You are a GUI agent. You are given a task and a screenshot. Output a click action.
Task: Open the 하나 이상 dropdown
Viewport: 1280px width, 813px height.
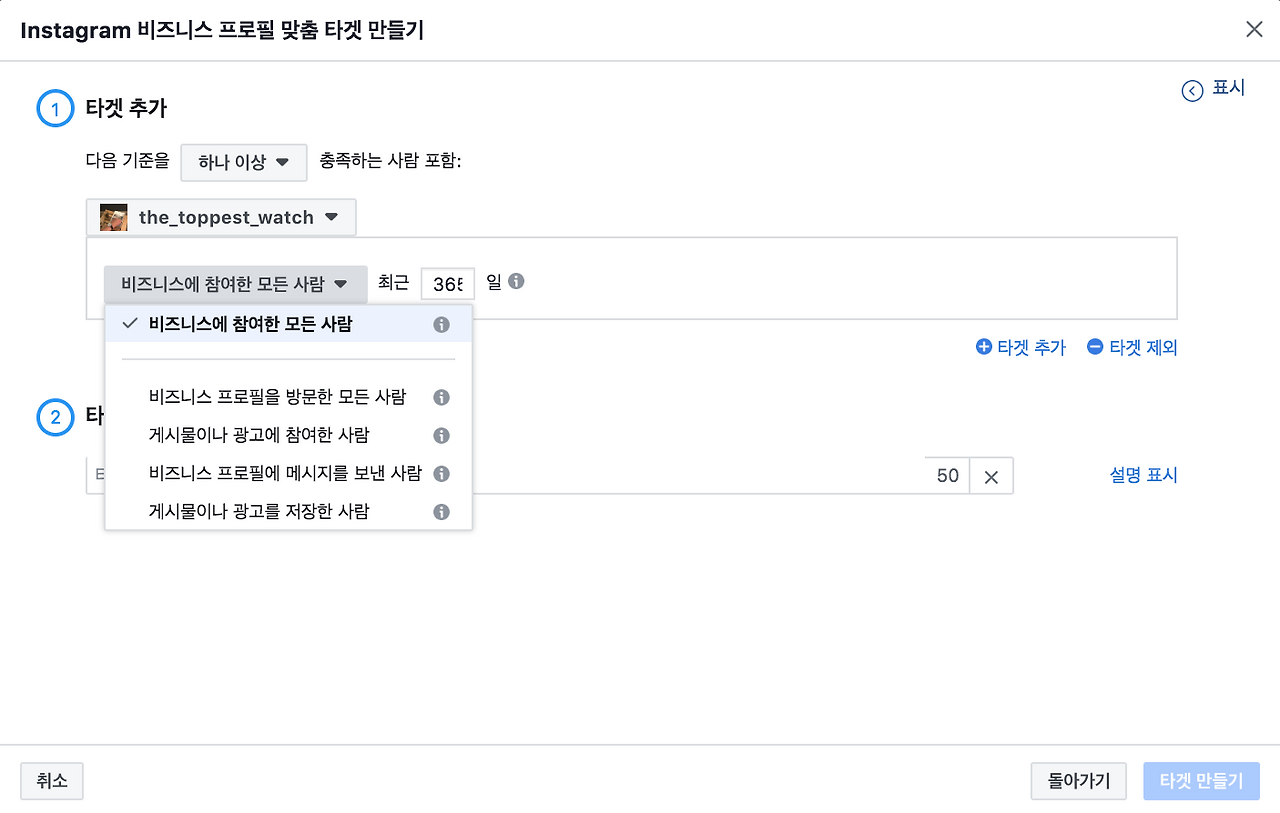tap(243, 162)
